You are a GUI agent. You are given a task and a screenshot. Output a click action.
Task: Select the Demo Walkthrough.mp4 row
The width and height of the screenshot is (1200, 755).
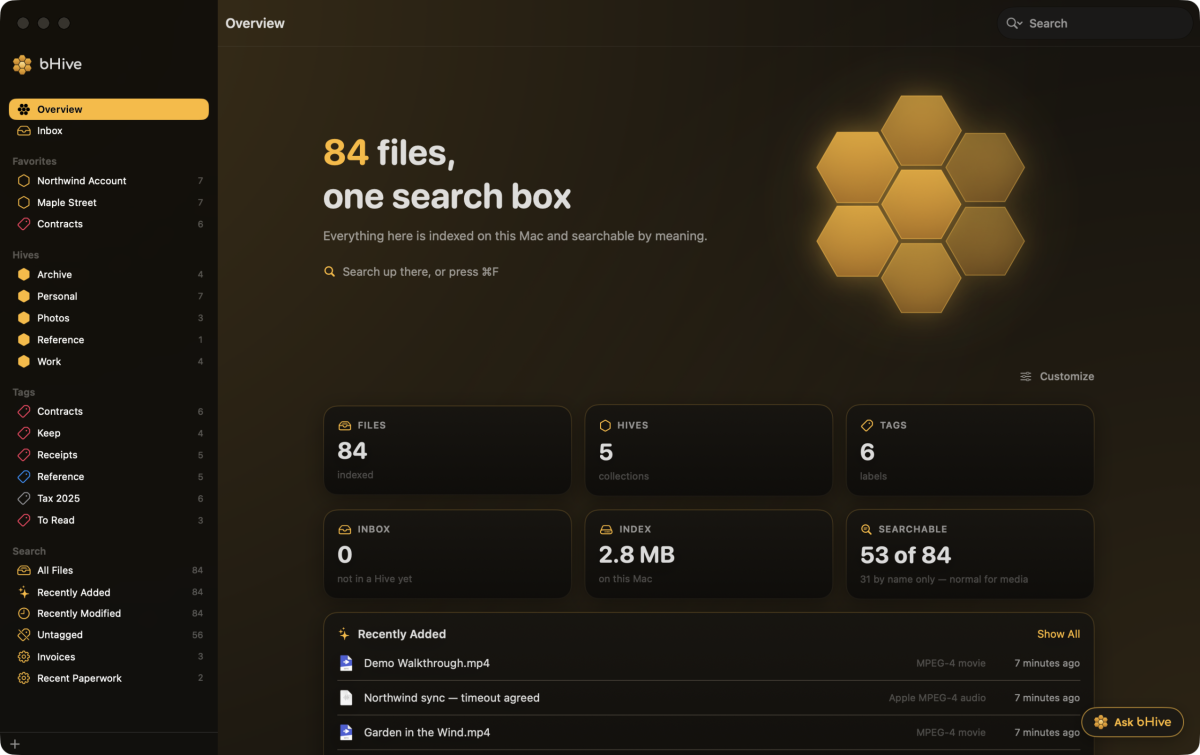(708, 663)
